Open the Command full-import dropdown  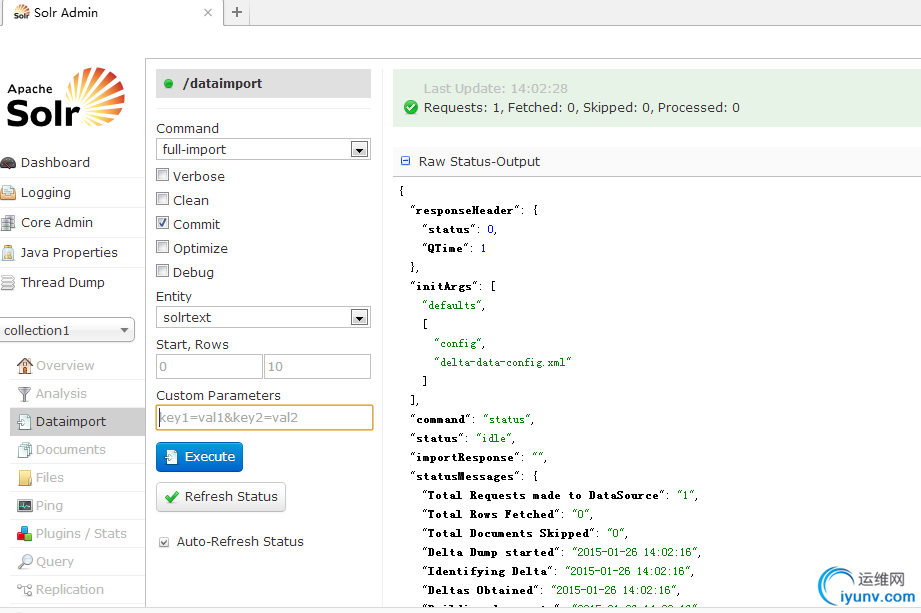pos(263,149)
